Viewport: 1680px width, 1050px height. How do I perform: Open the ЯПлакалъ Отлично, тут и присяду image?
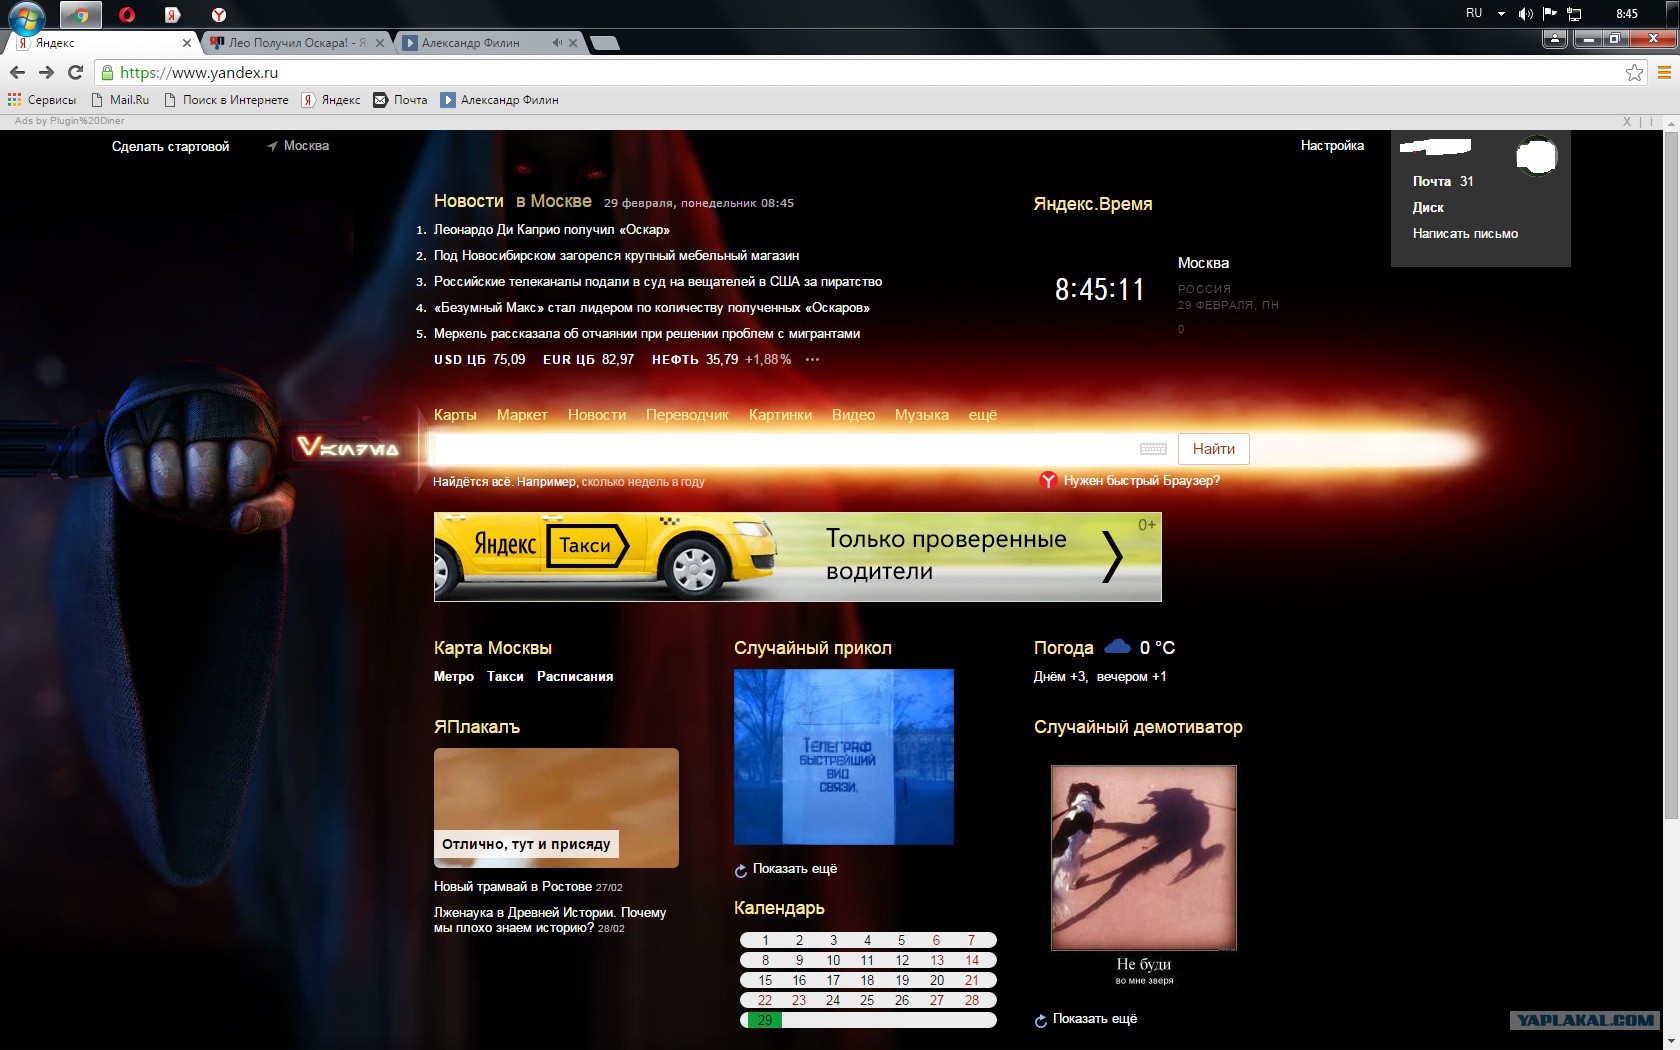[x=556, y=808]
